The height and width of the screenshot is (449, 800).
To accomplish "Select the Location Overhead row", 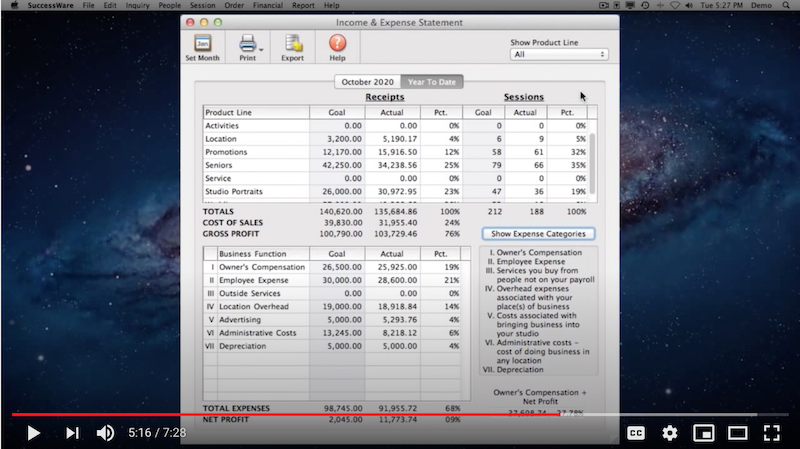I will 332,307.
